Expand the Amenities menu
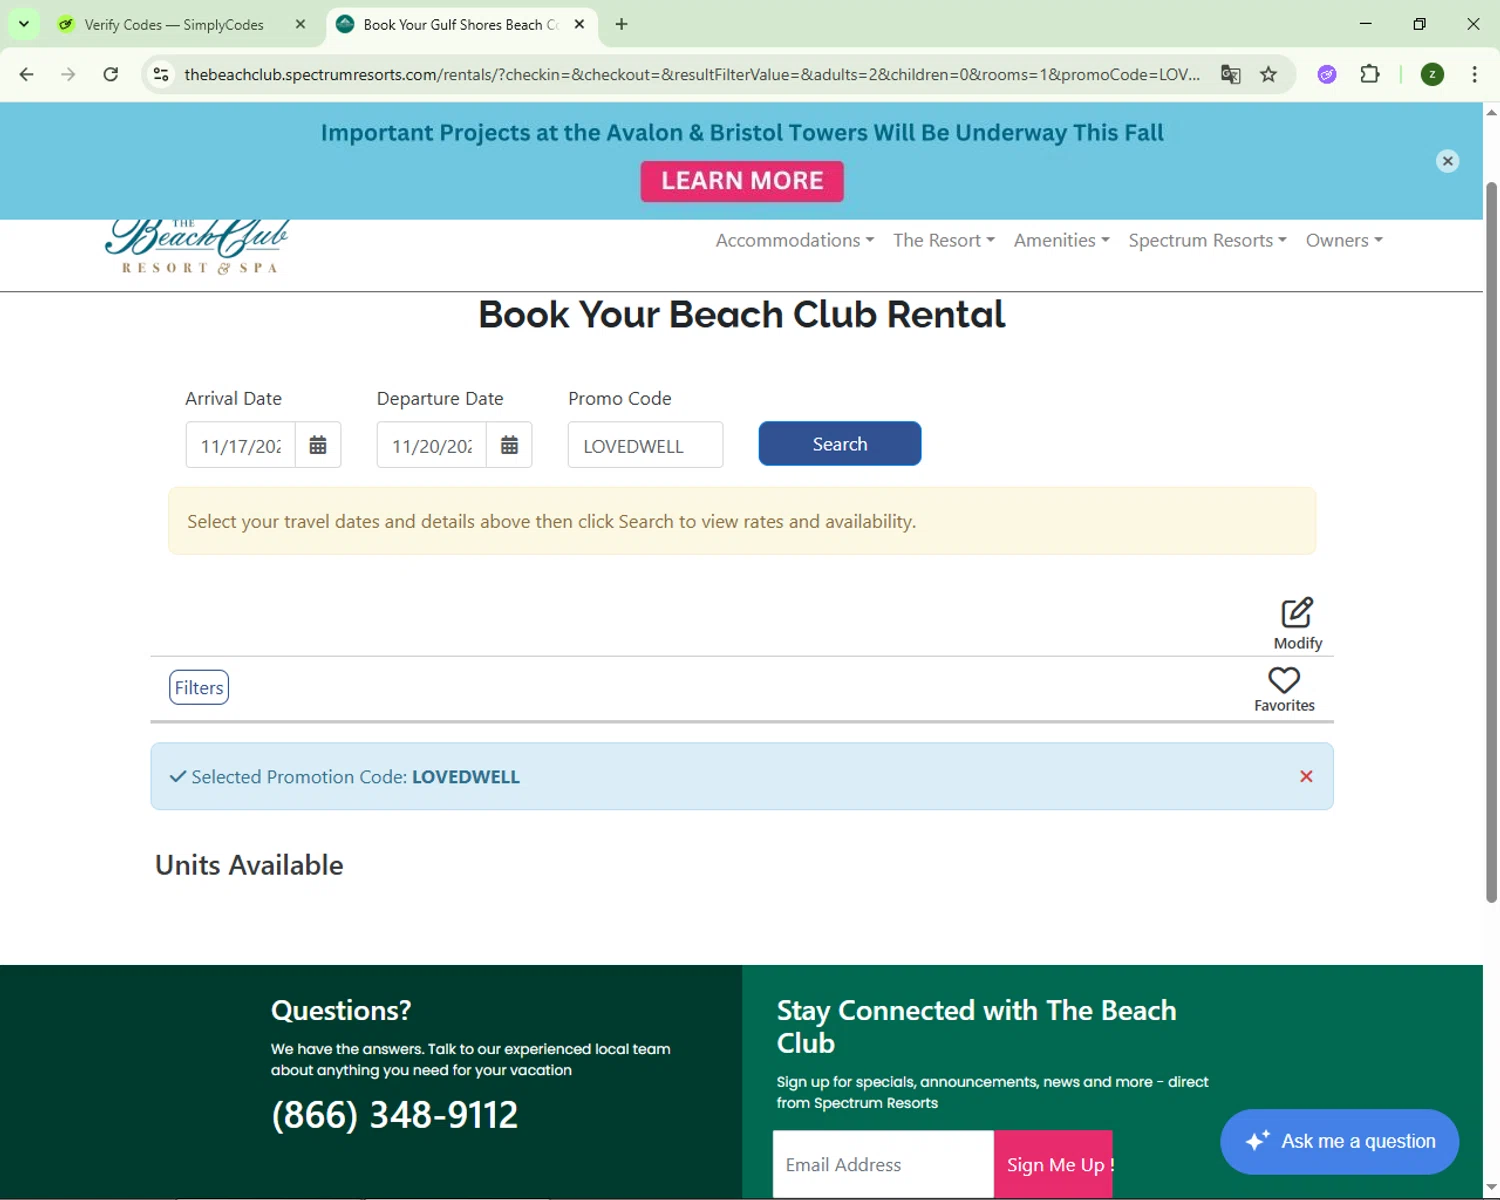 [x=1061, y=240]
